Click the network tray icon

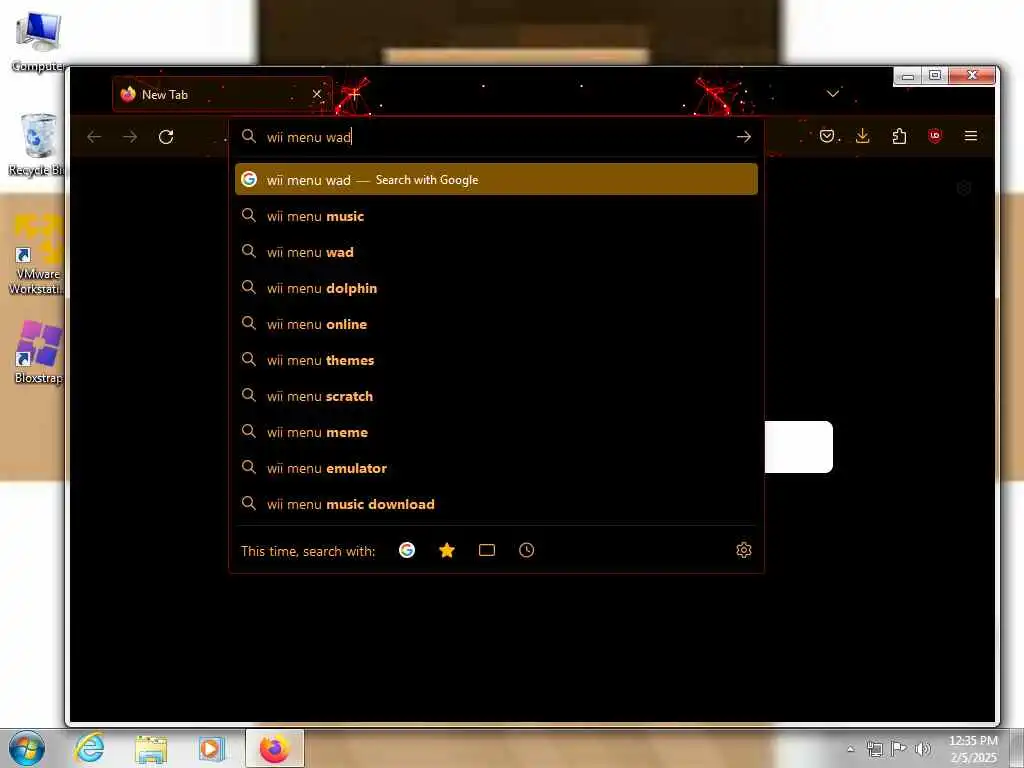[x=874, y=748]
